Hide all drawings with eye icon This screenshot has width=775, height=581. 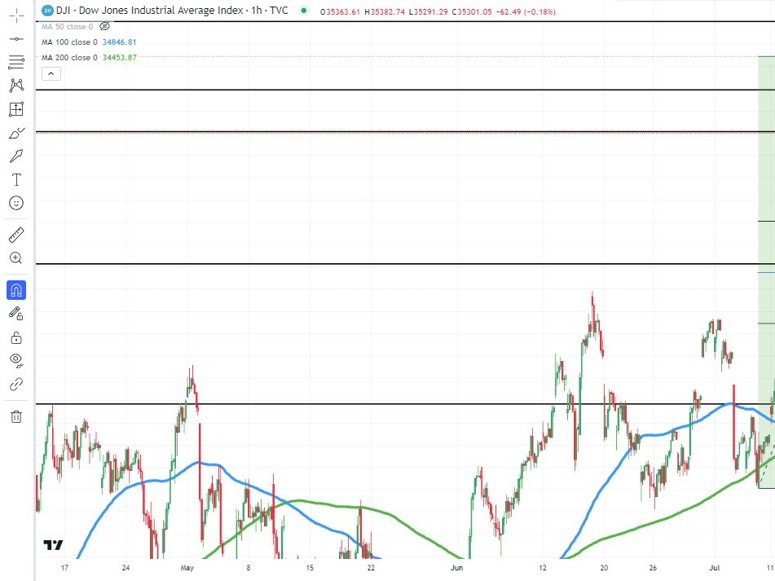click(x=16, y=360)
